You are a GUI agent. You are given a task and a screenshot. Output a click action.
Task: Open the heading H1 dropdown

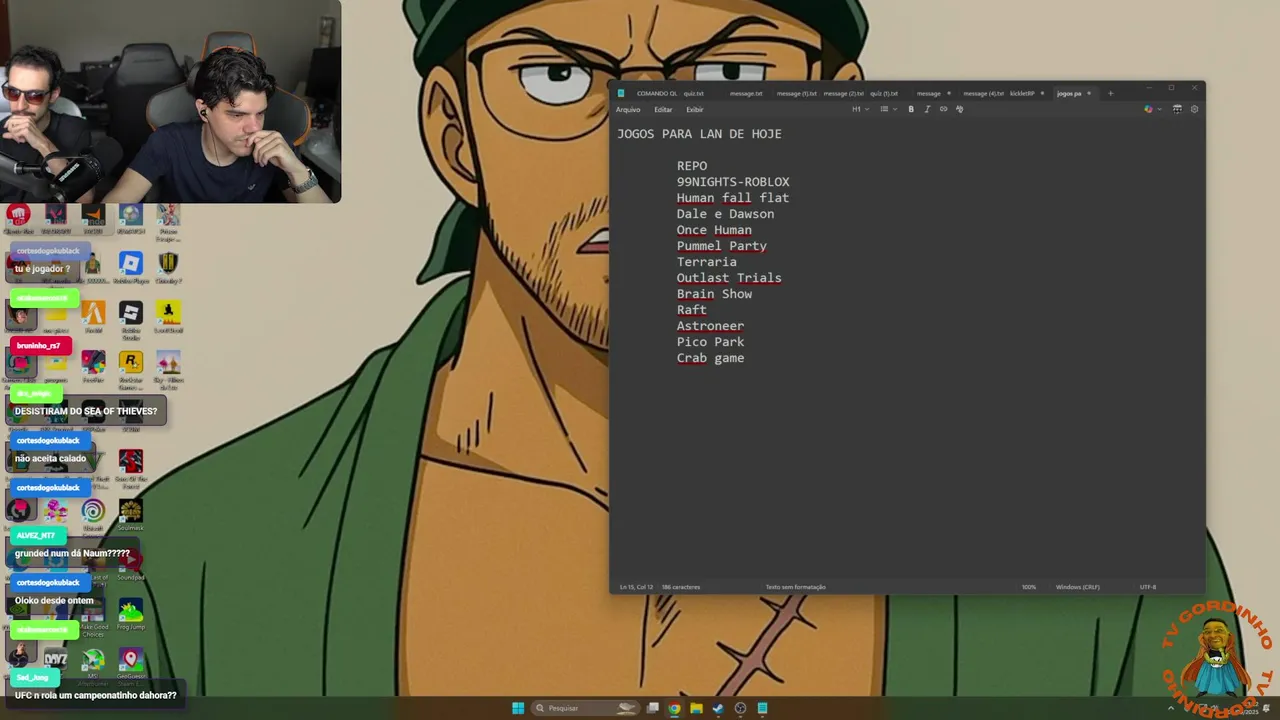pos(860,109)
